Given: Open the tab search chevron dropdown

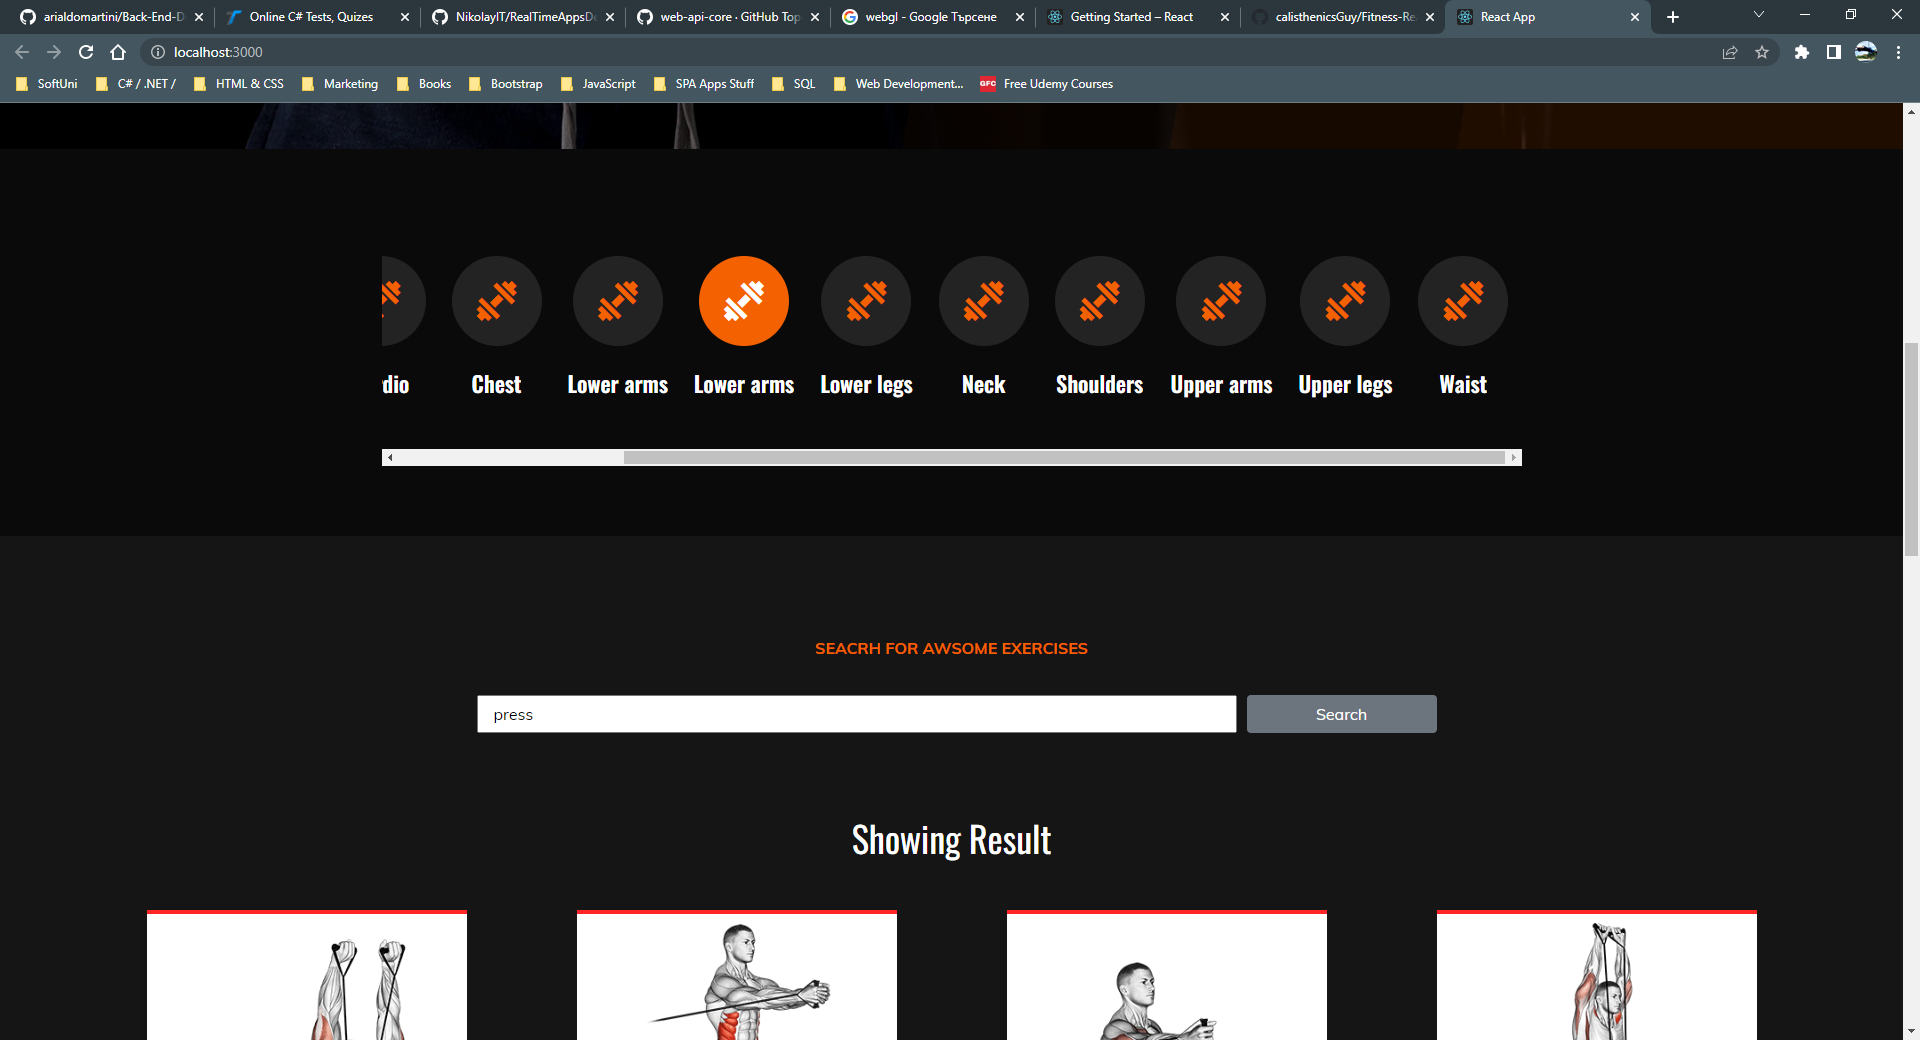Looking at the screenshot, I should coord(1757,16).
